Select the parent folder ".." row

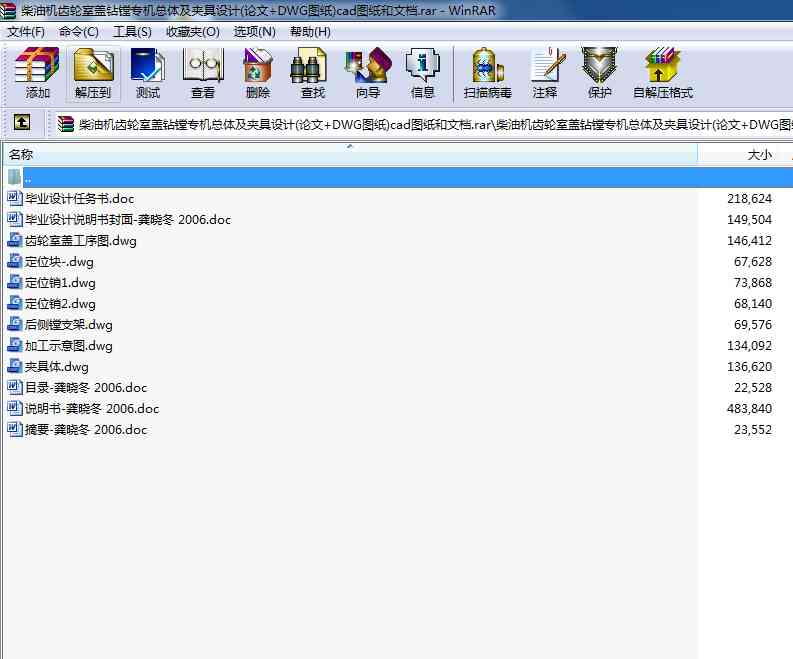point(28,177)
